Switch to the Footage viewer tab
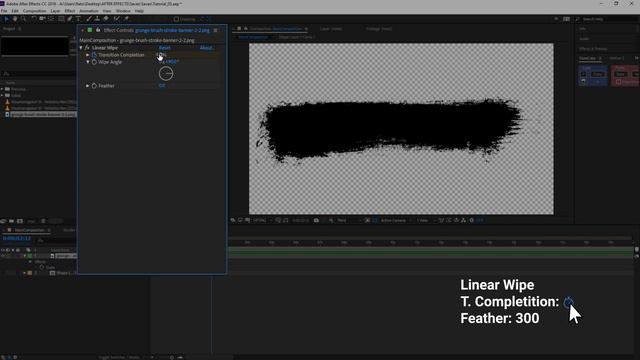 click(x=379, y=29)
